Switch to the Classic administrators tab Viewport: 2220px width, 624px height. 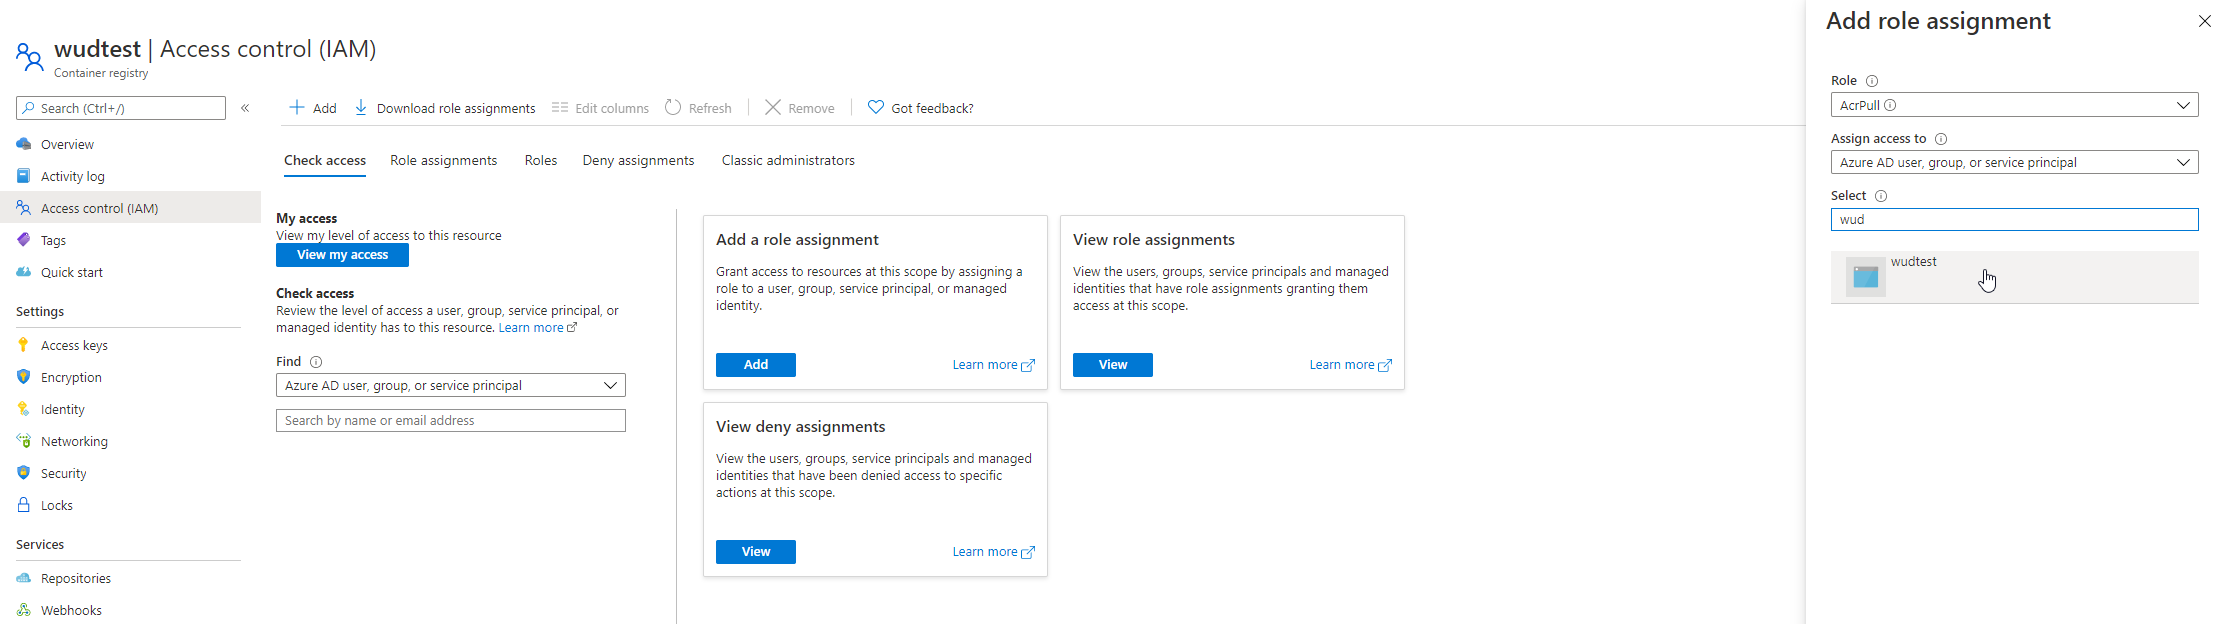(788, 160)
